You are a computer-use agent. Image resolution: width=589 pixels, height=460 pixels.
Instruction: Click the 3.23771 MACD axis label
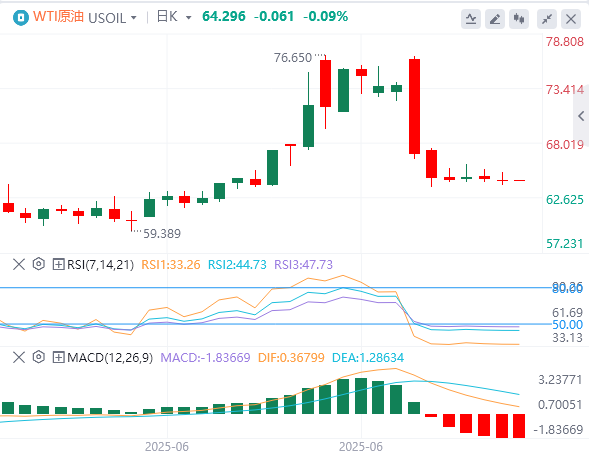[x=560, y=380]
